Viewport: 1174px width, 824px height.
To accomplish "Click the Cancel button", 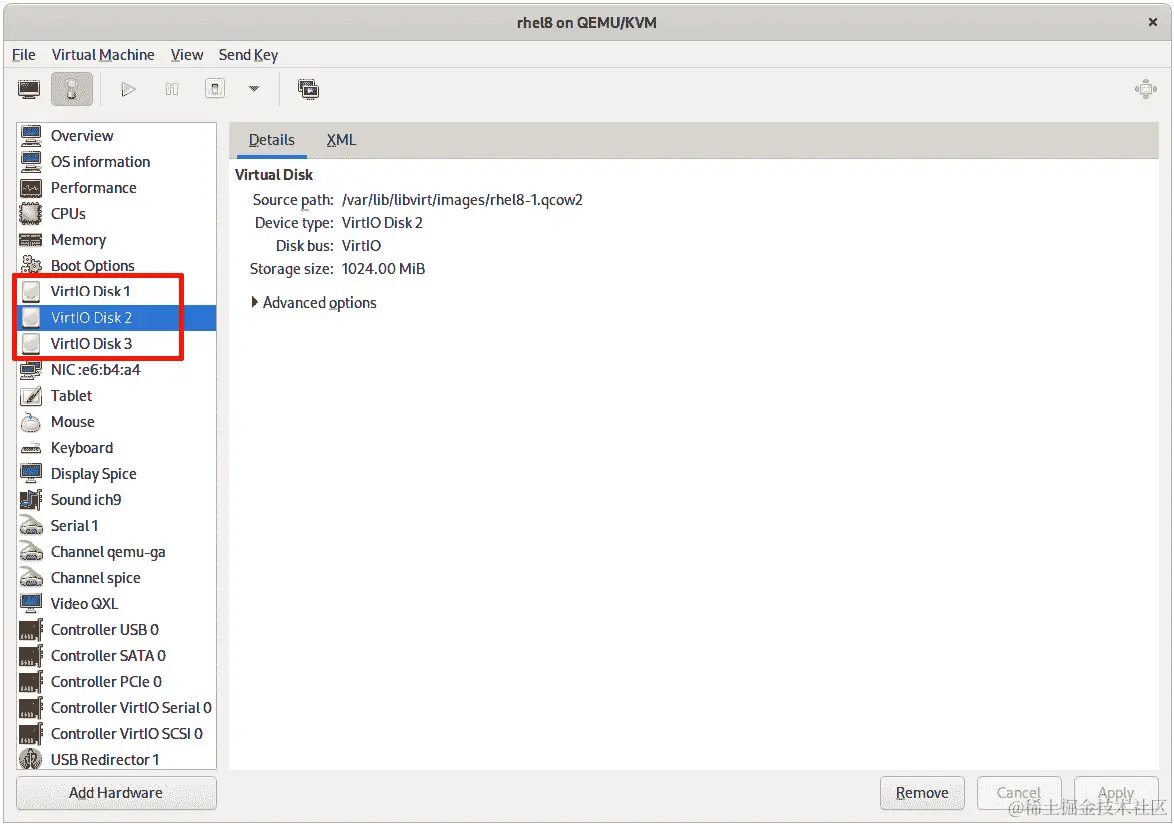I will (1019, 793).
